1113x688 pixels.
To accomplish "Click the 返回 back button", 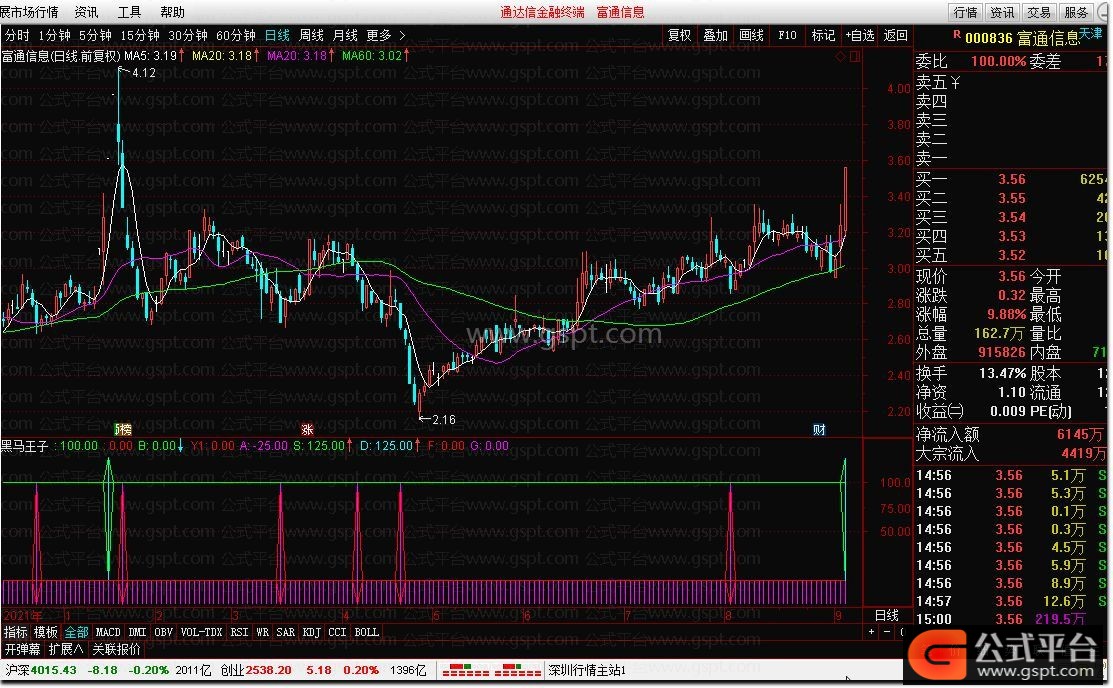I will click(896, 36).
